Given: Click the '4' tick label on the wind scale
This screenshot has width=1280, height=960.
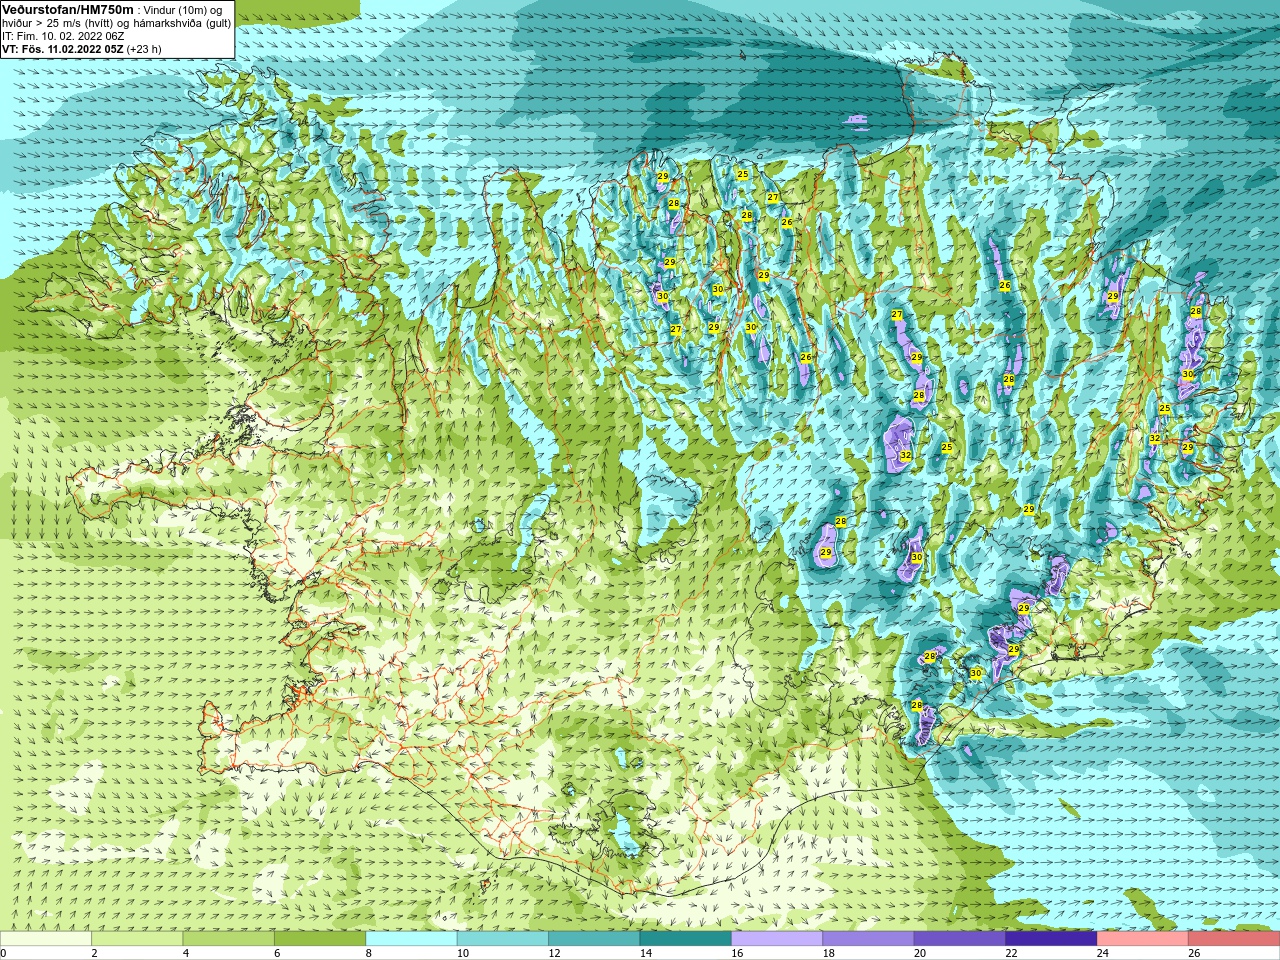Looking at the screenshot, I should pyautogui.click(x=186, y=953).
